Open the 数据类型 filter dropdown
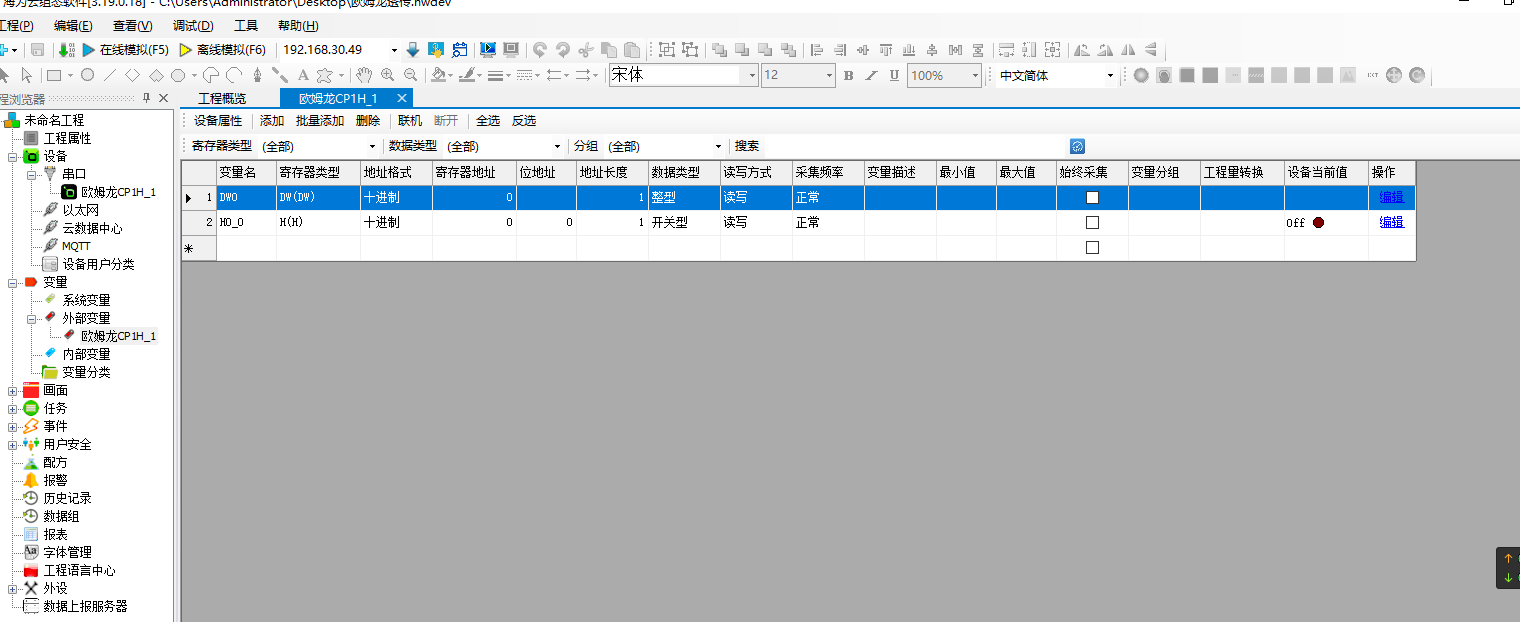Viewport: 1520px width, 622px height. [558, 146]
